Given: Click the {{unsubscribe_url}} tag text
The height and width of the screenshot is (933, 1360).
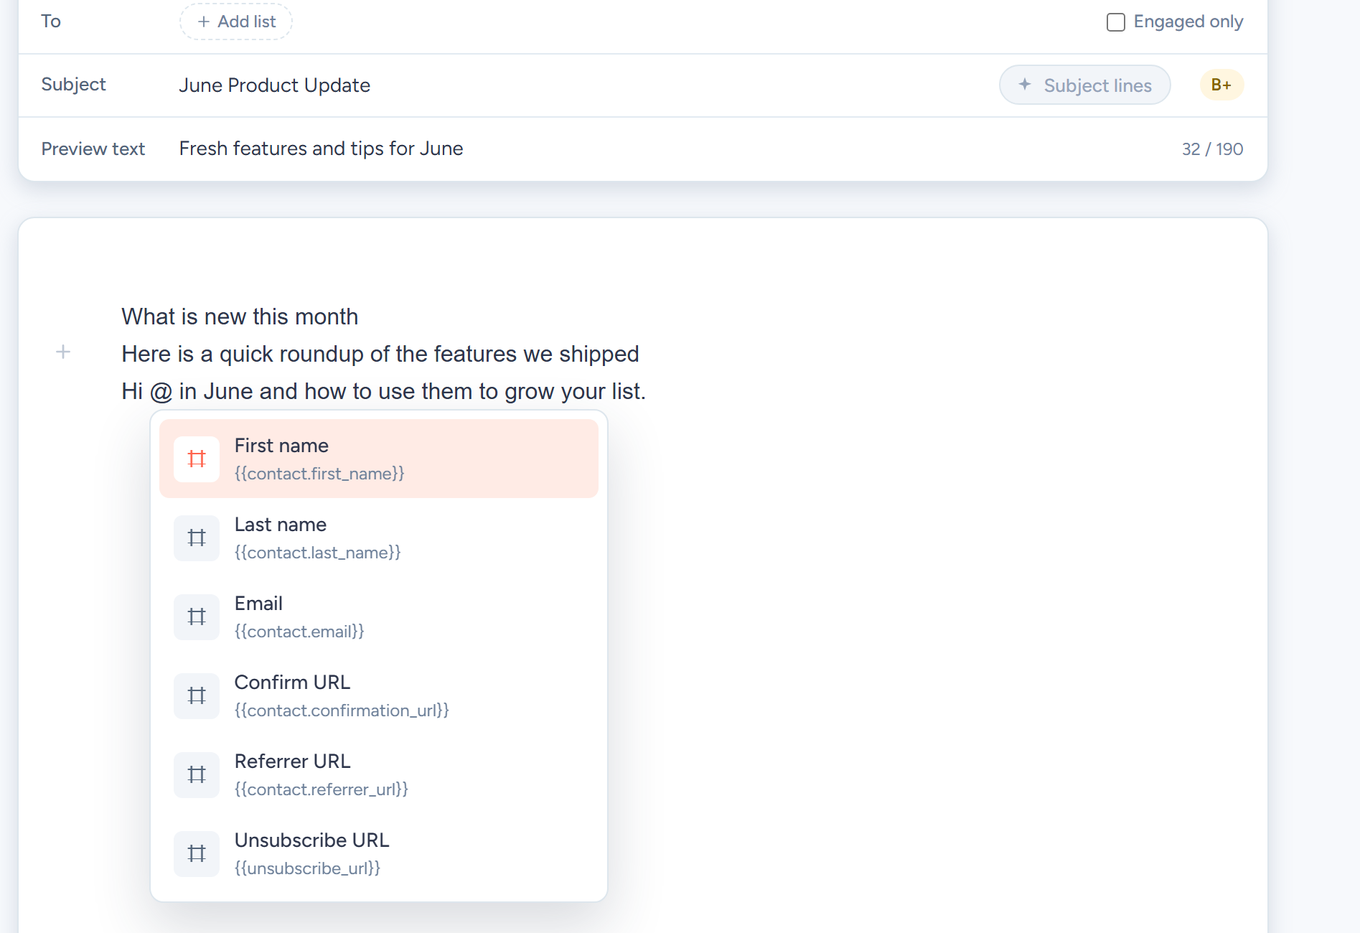Looking at the screenshot, I should pos(307,869).
